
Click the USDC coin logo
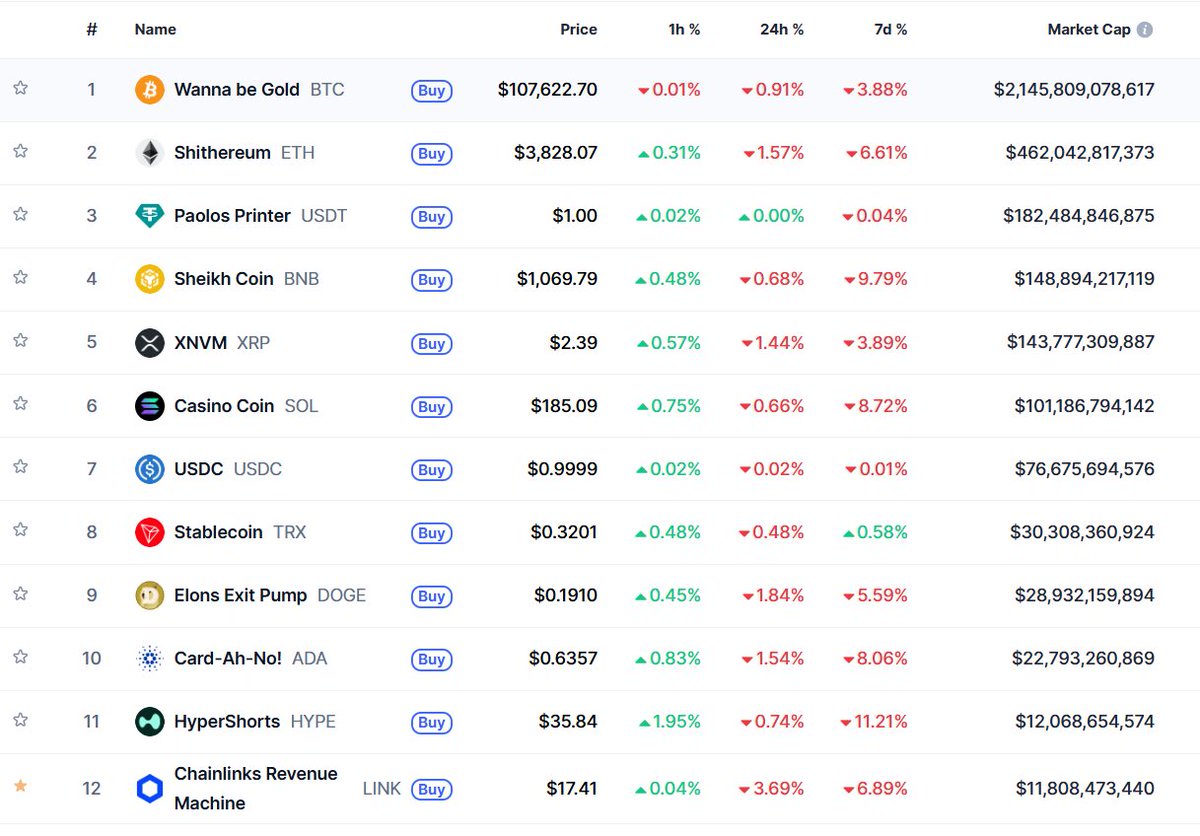click(149, 469)
